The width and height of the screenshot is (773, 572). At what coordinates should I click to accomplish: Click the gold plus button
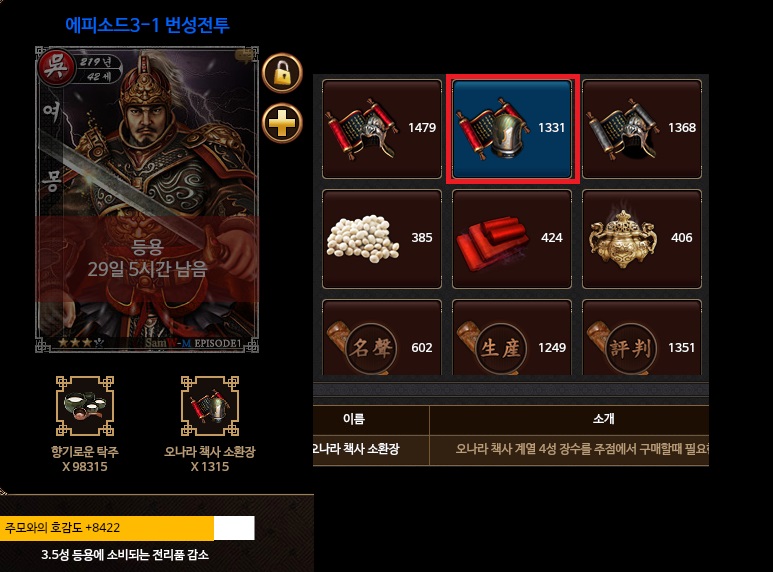[282, 123]
